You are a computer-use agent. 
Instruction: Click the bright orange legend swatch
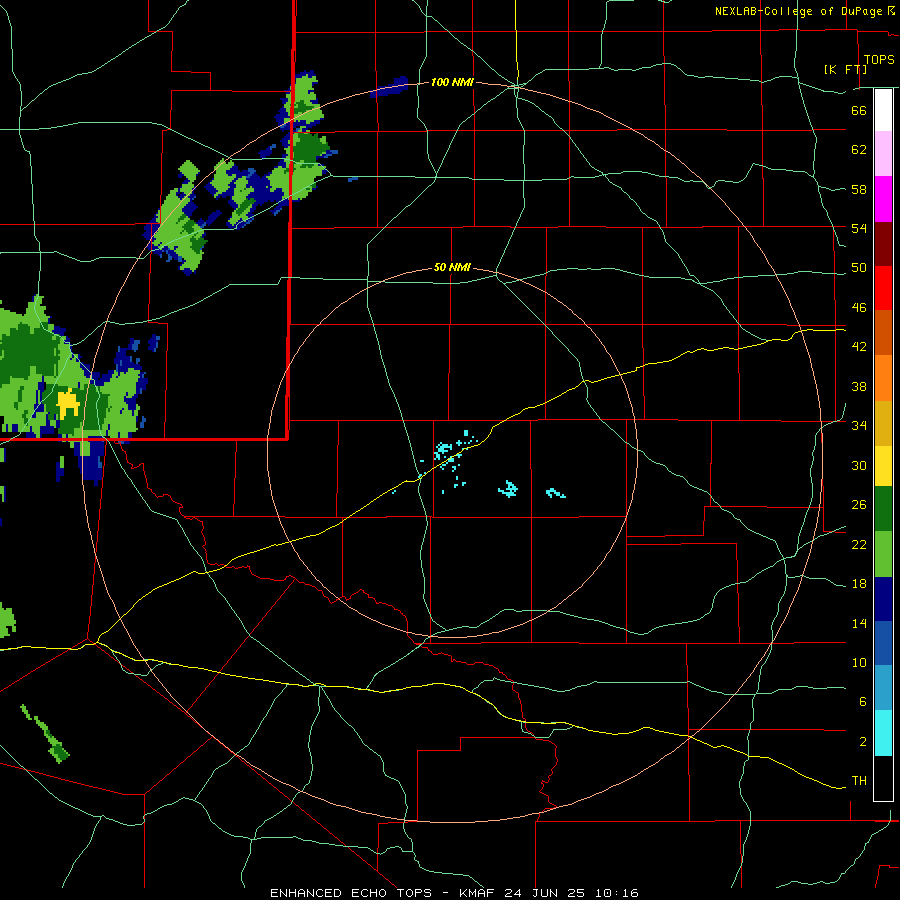pyautogui.click(x=883, y=378)
